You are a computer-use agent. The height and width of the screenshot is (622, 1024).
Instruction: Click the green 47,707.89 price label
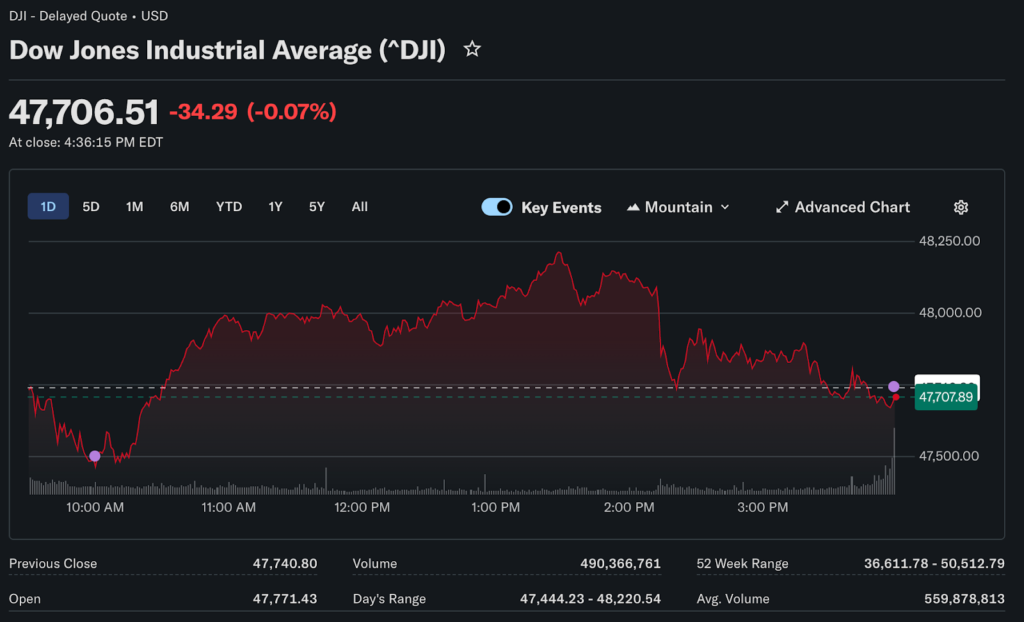pos(946,398)
